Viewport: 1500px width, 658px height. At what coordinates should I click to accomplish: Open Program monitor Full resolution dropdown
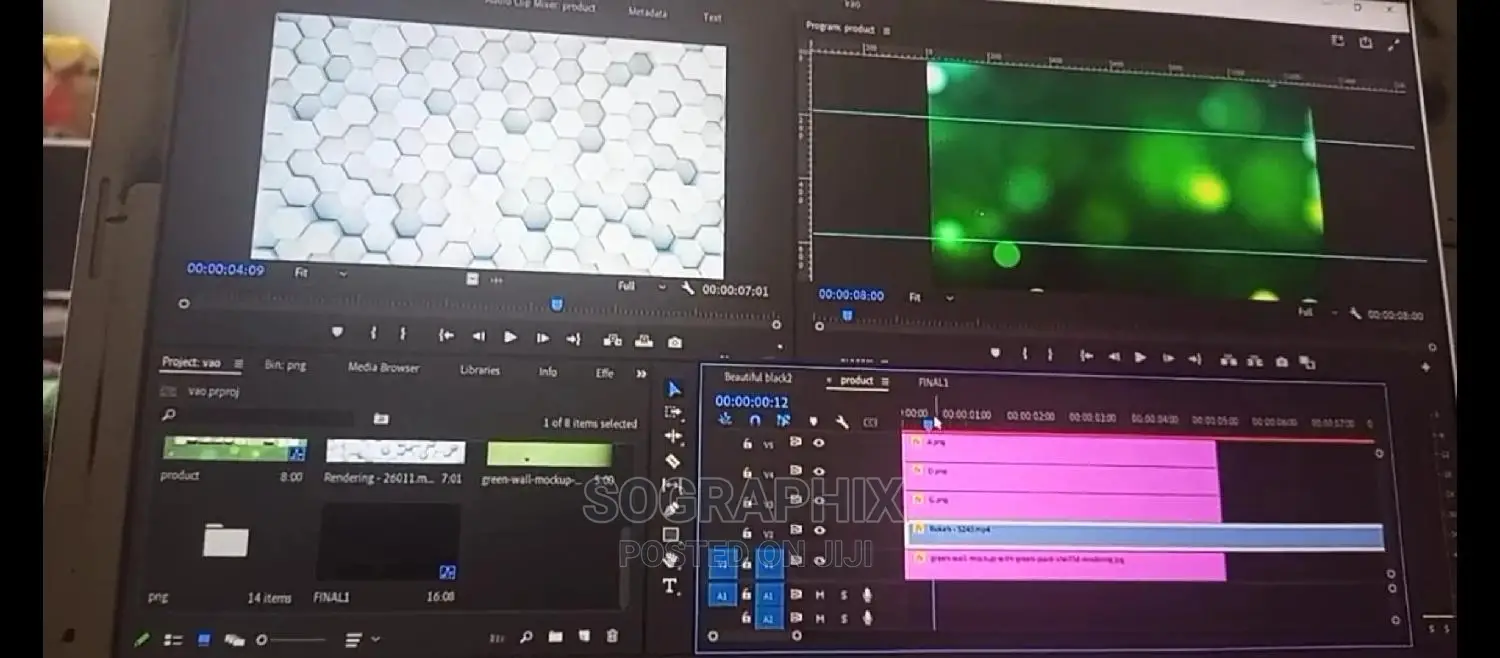point(1318,312)
